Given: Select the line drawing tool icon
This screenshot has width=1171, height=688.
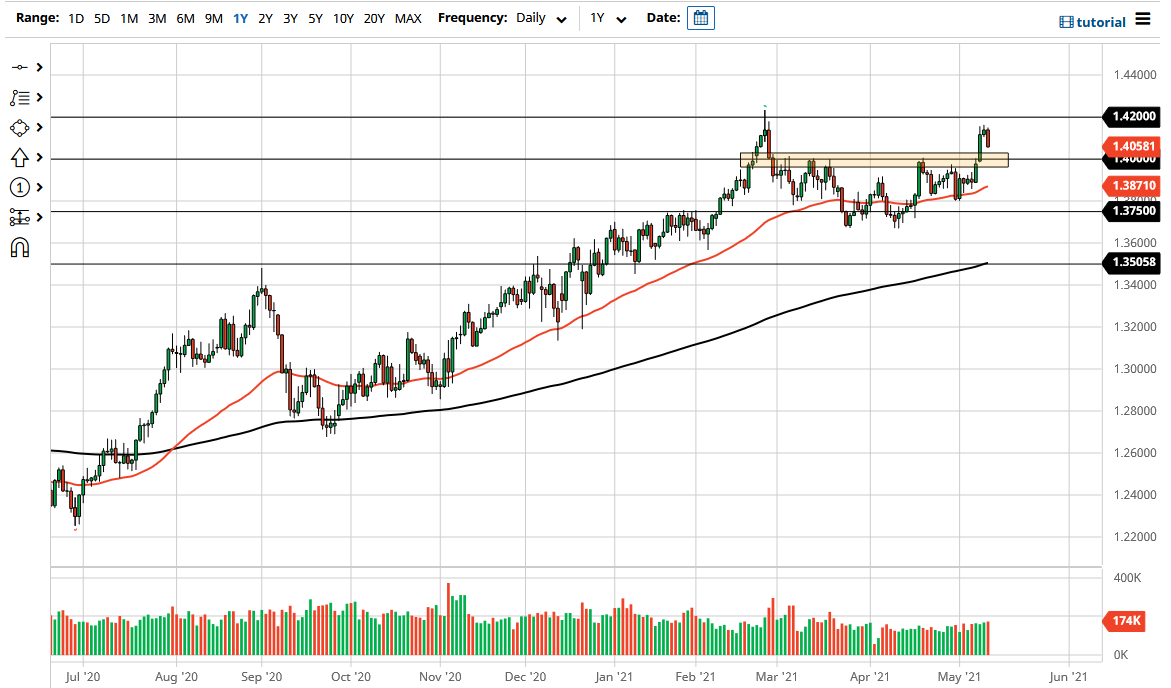Looking at the screenshot, I should click(x=19, y=67).
